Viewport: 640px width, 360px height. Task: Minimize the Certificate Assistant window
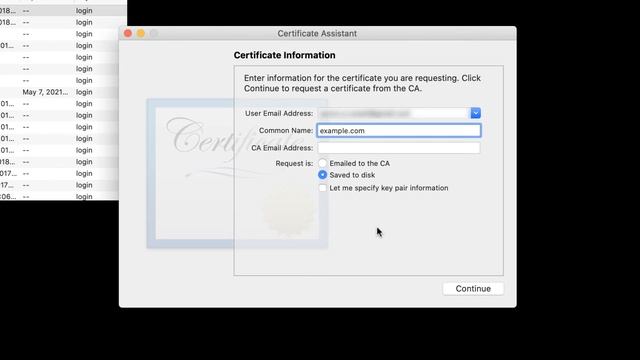click(x=141, y=33)
